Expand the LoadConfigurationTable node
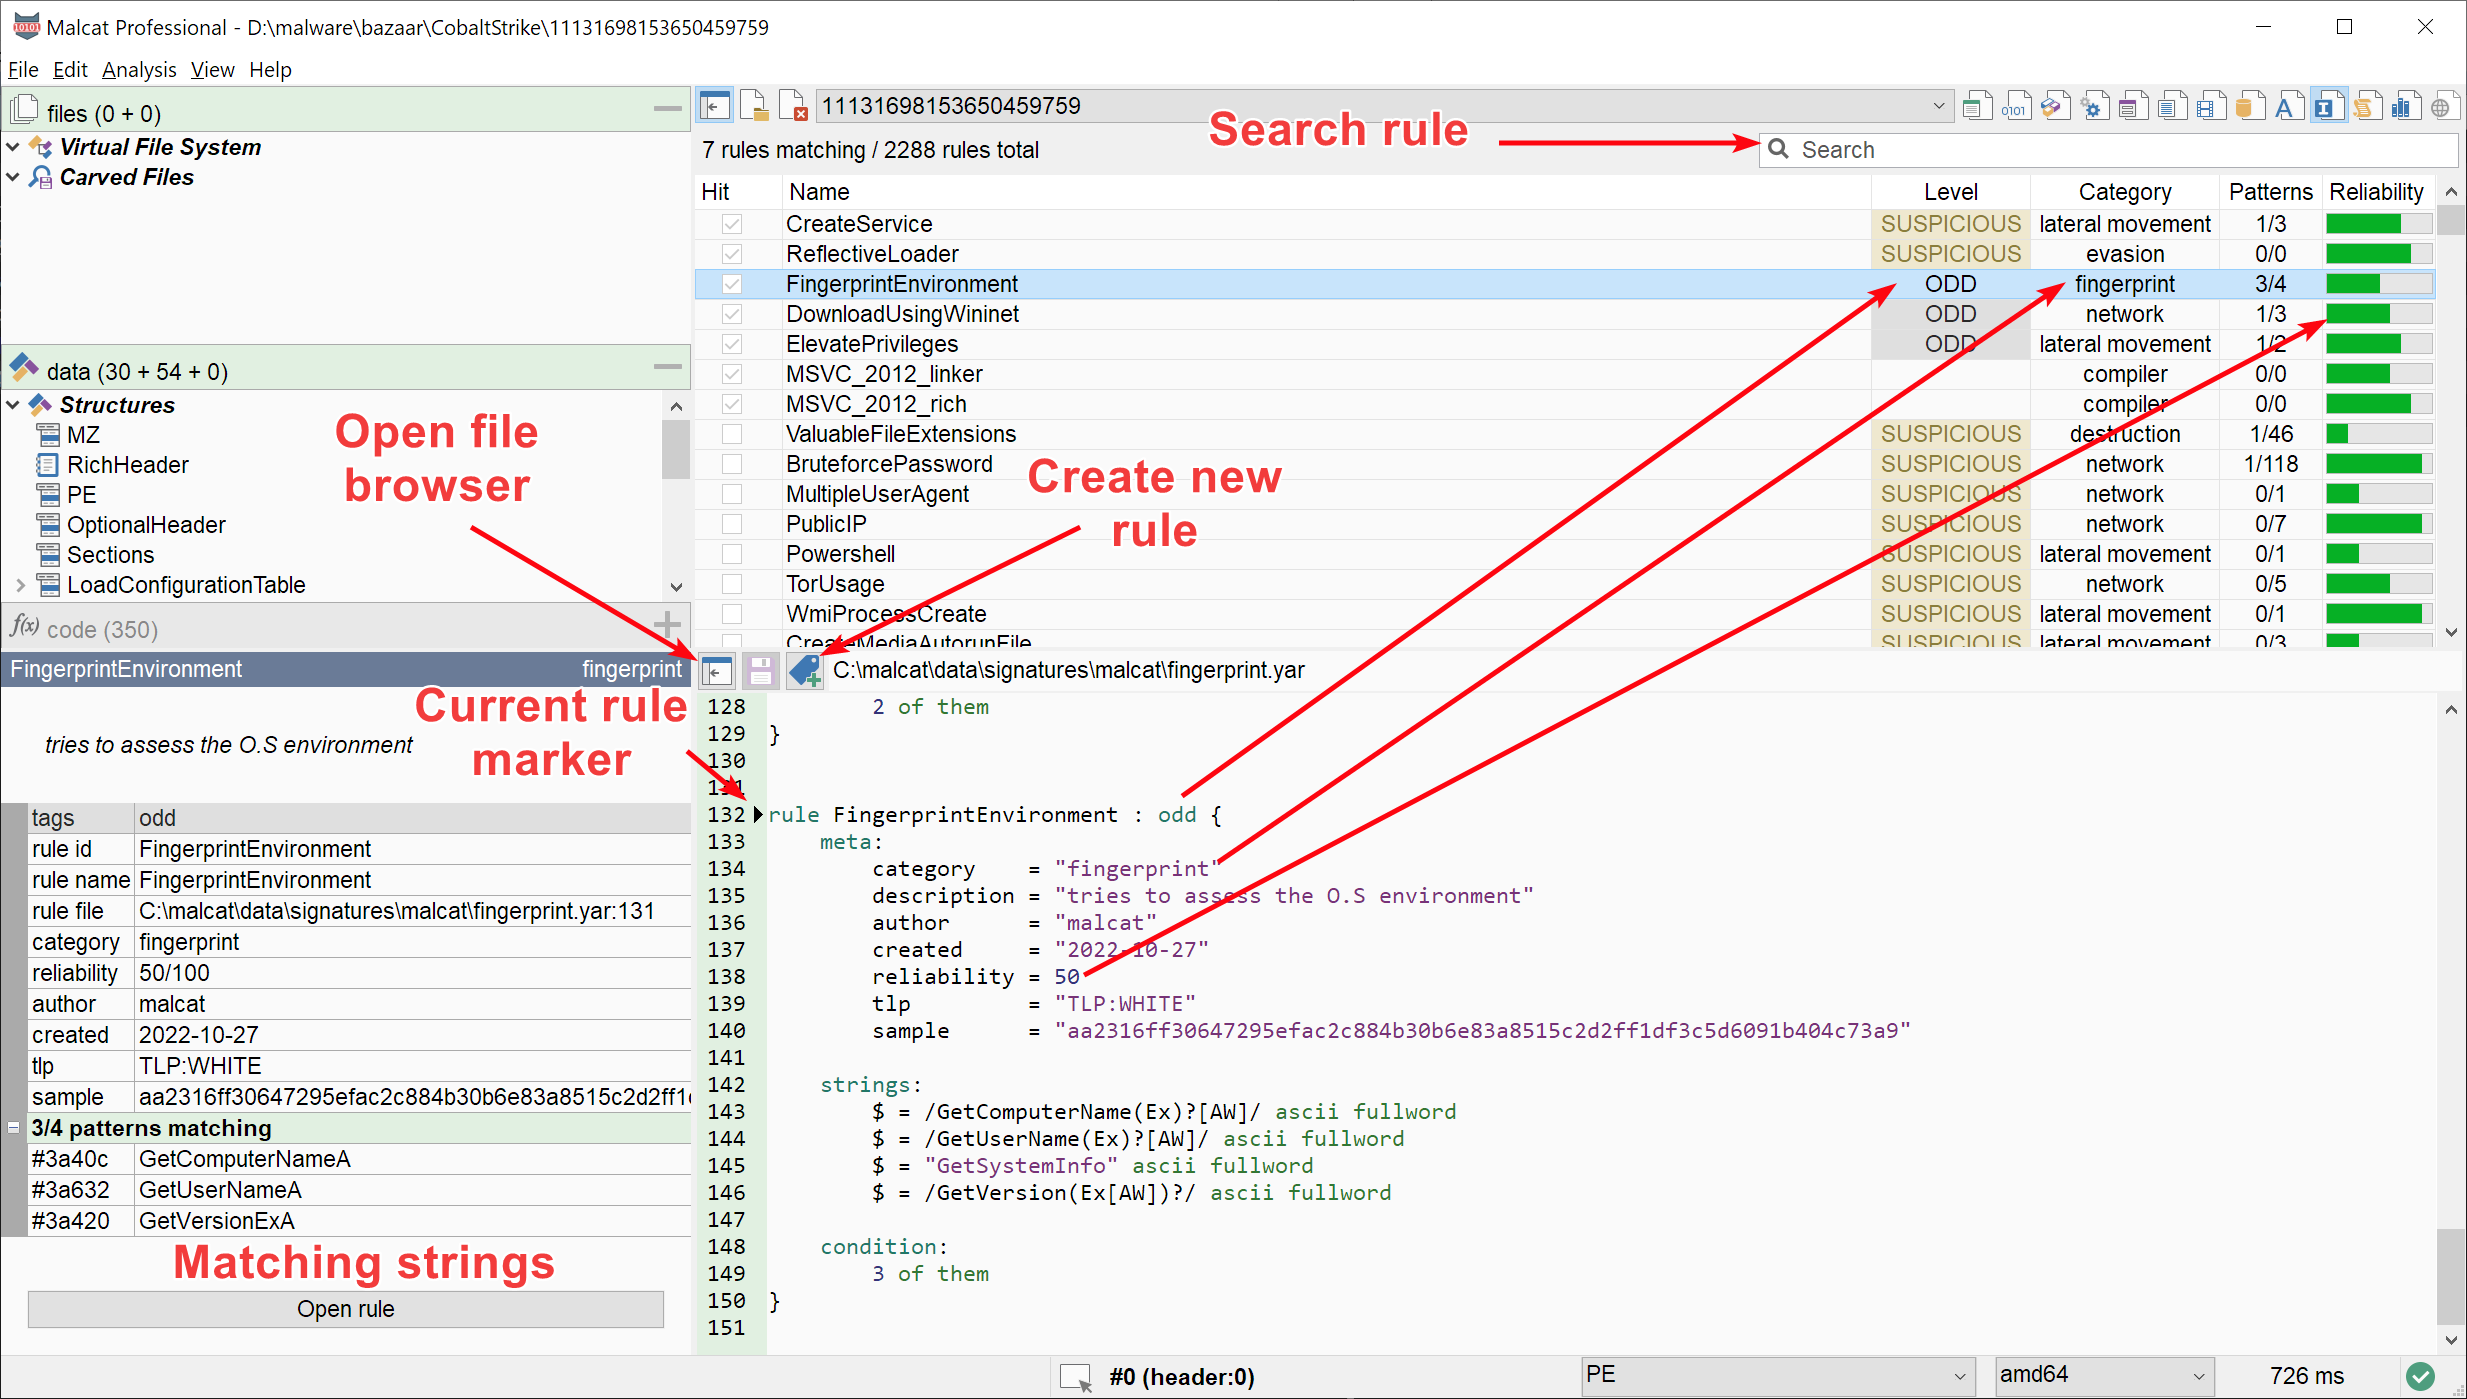2467x1399 pixels. [21, 585]
